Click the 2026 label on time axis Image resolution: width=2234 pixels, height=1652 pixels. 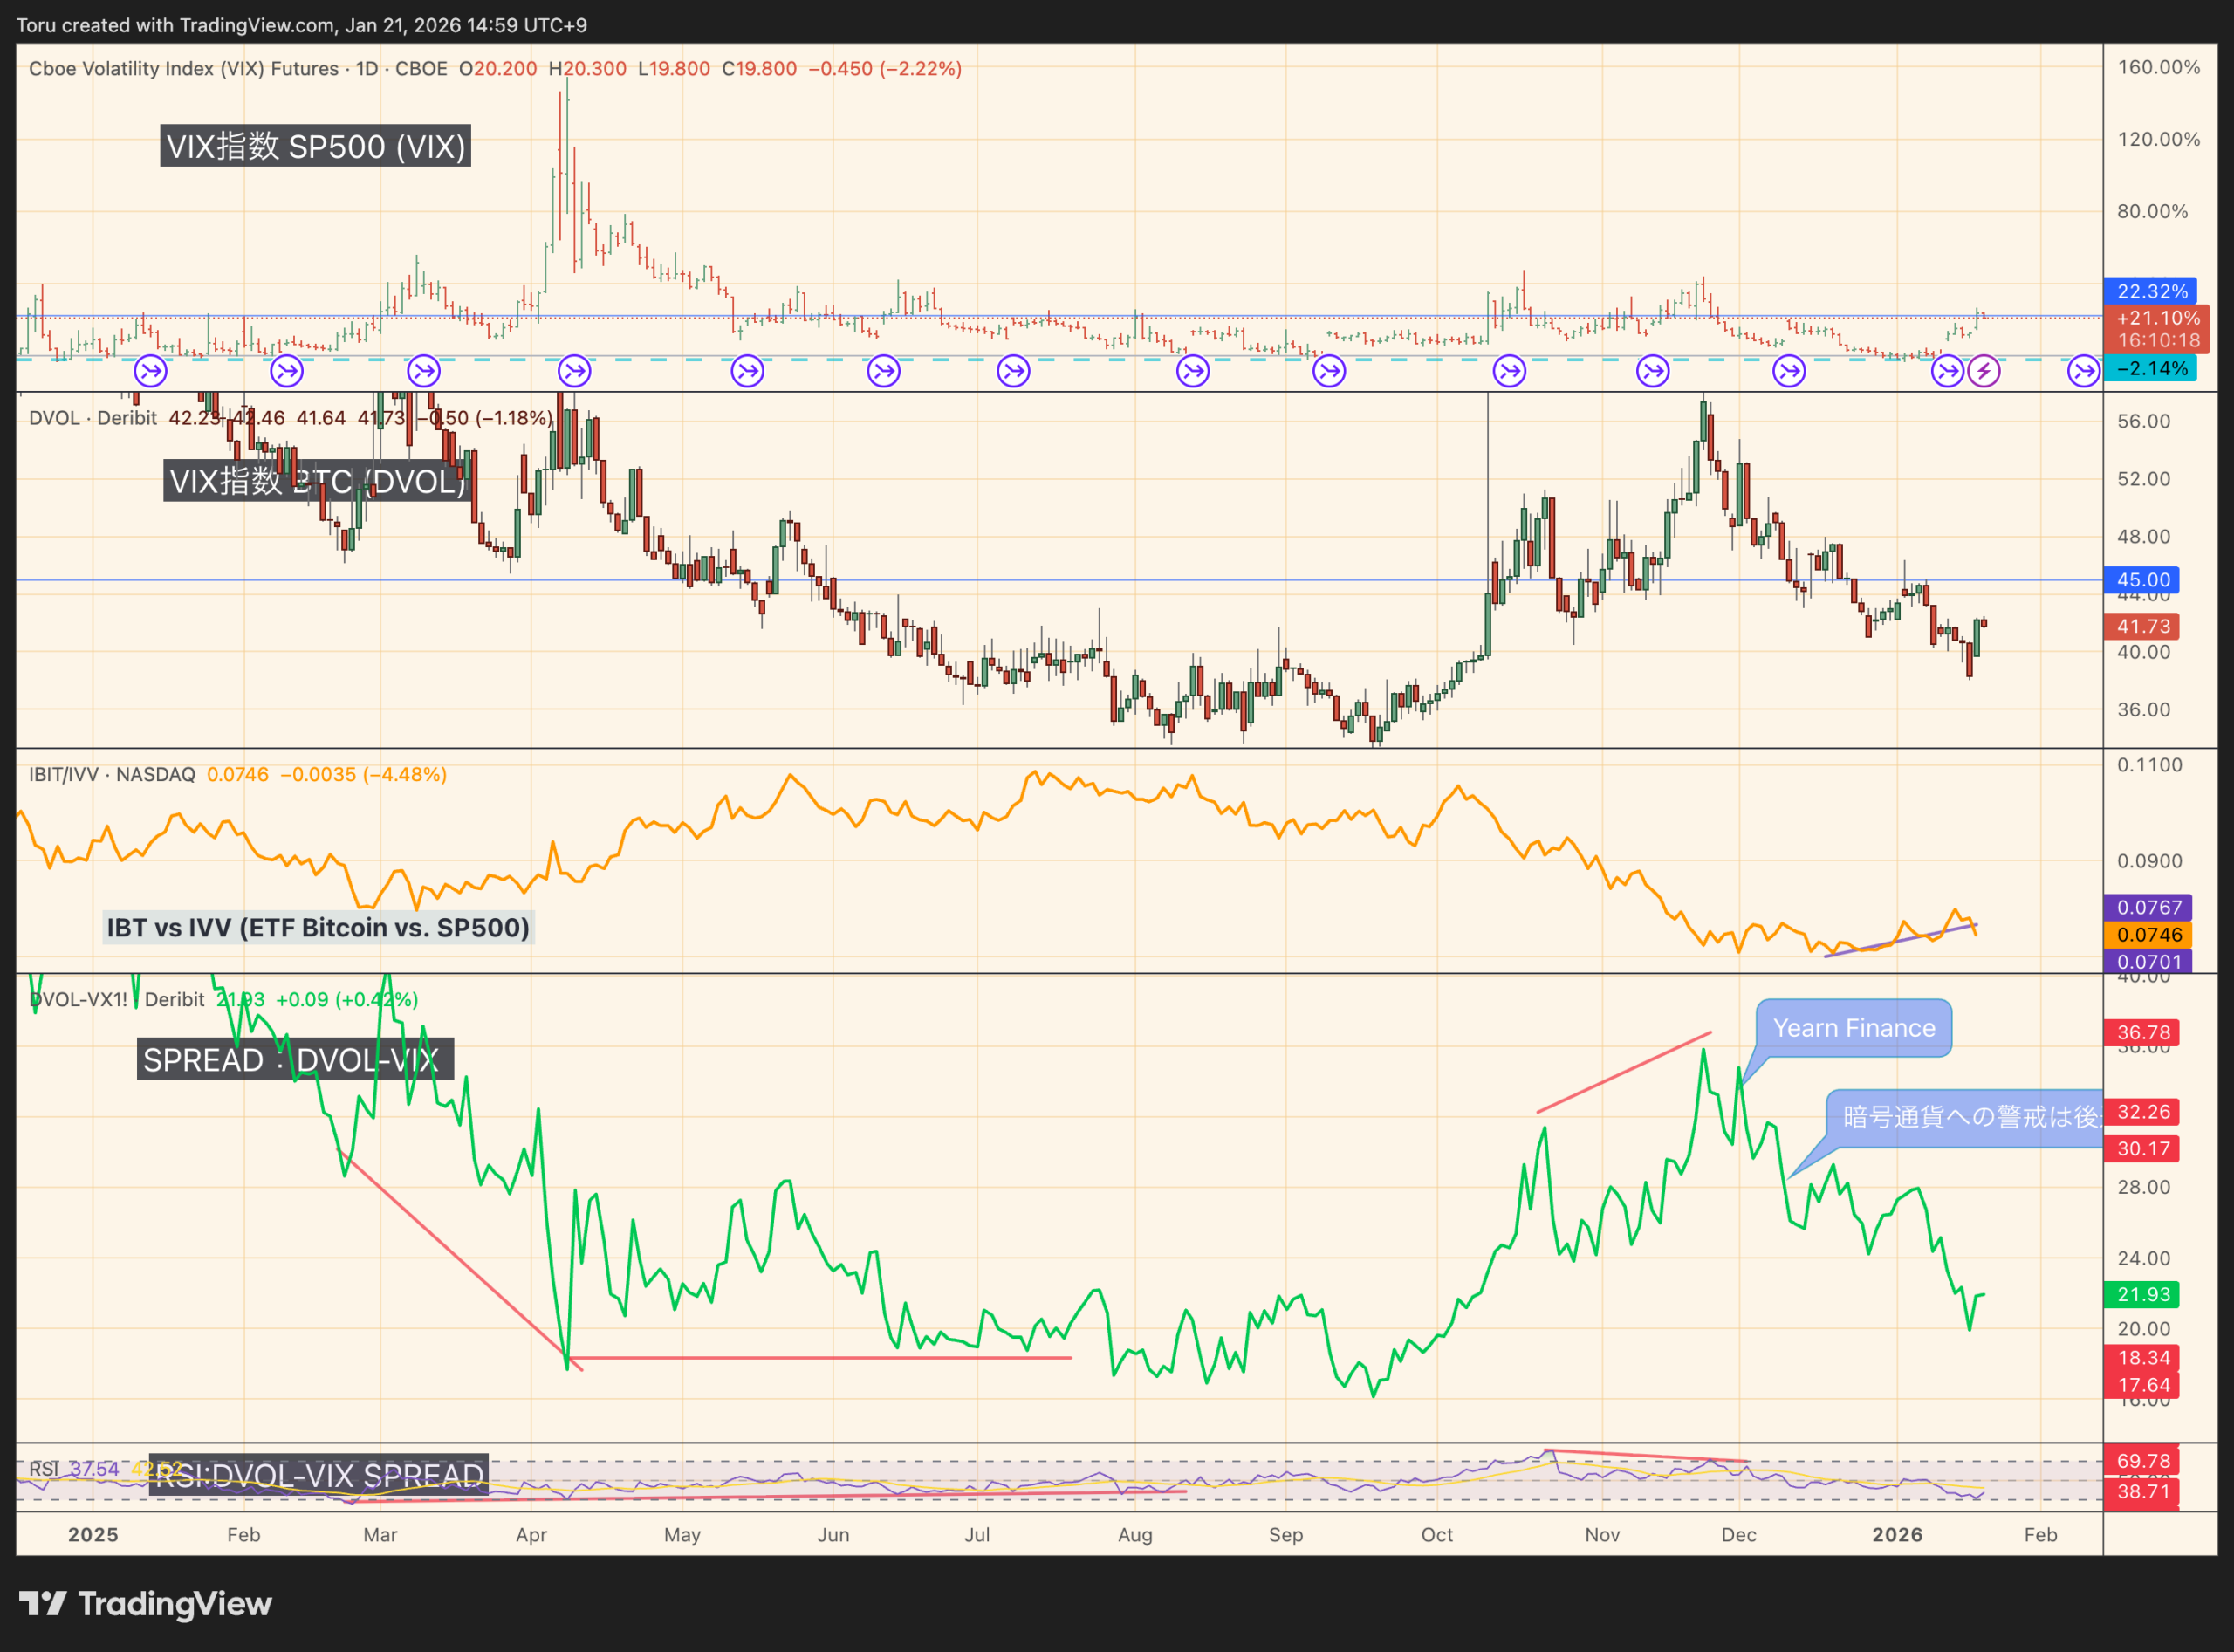click(1897, 1534)
